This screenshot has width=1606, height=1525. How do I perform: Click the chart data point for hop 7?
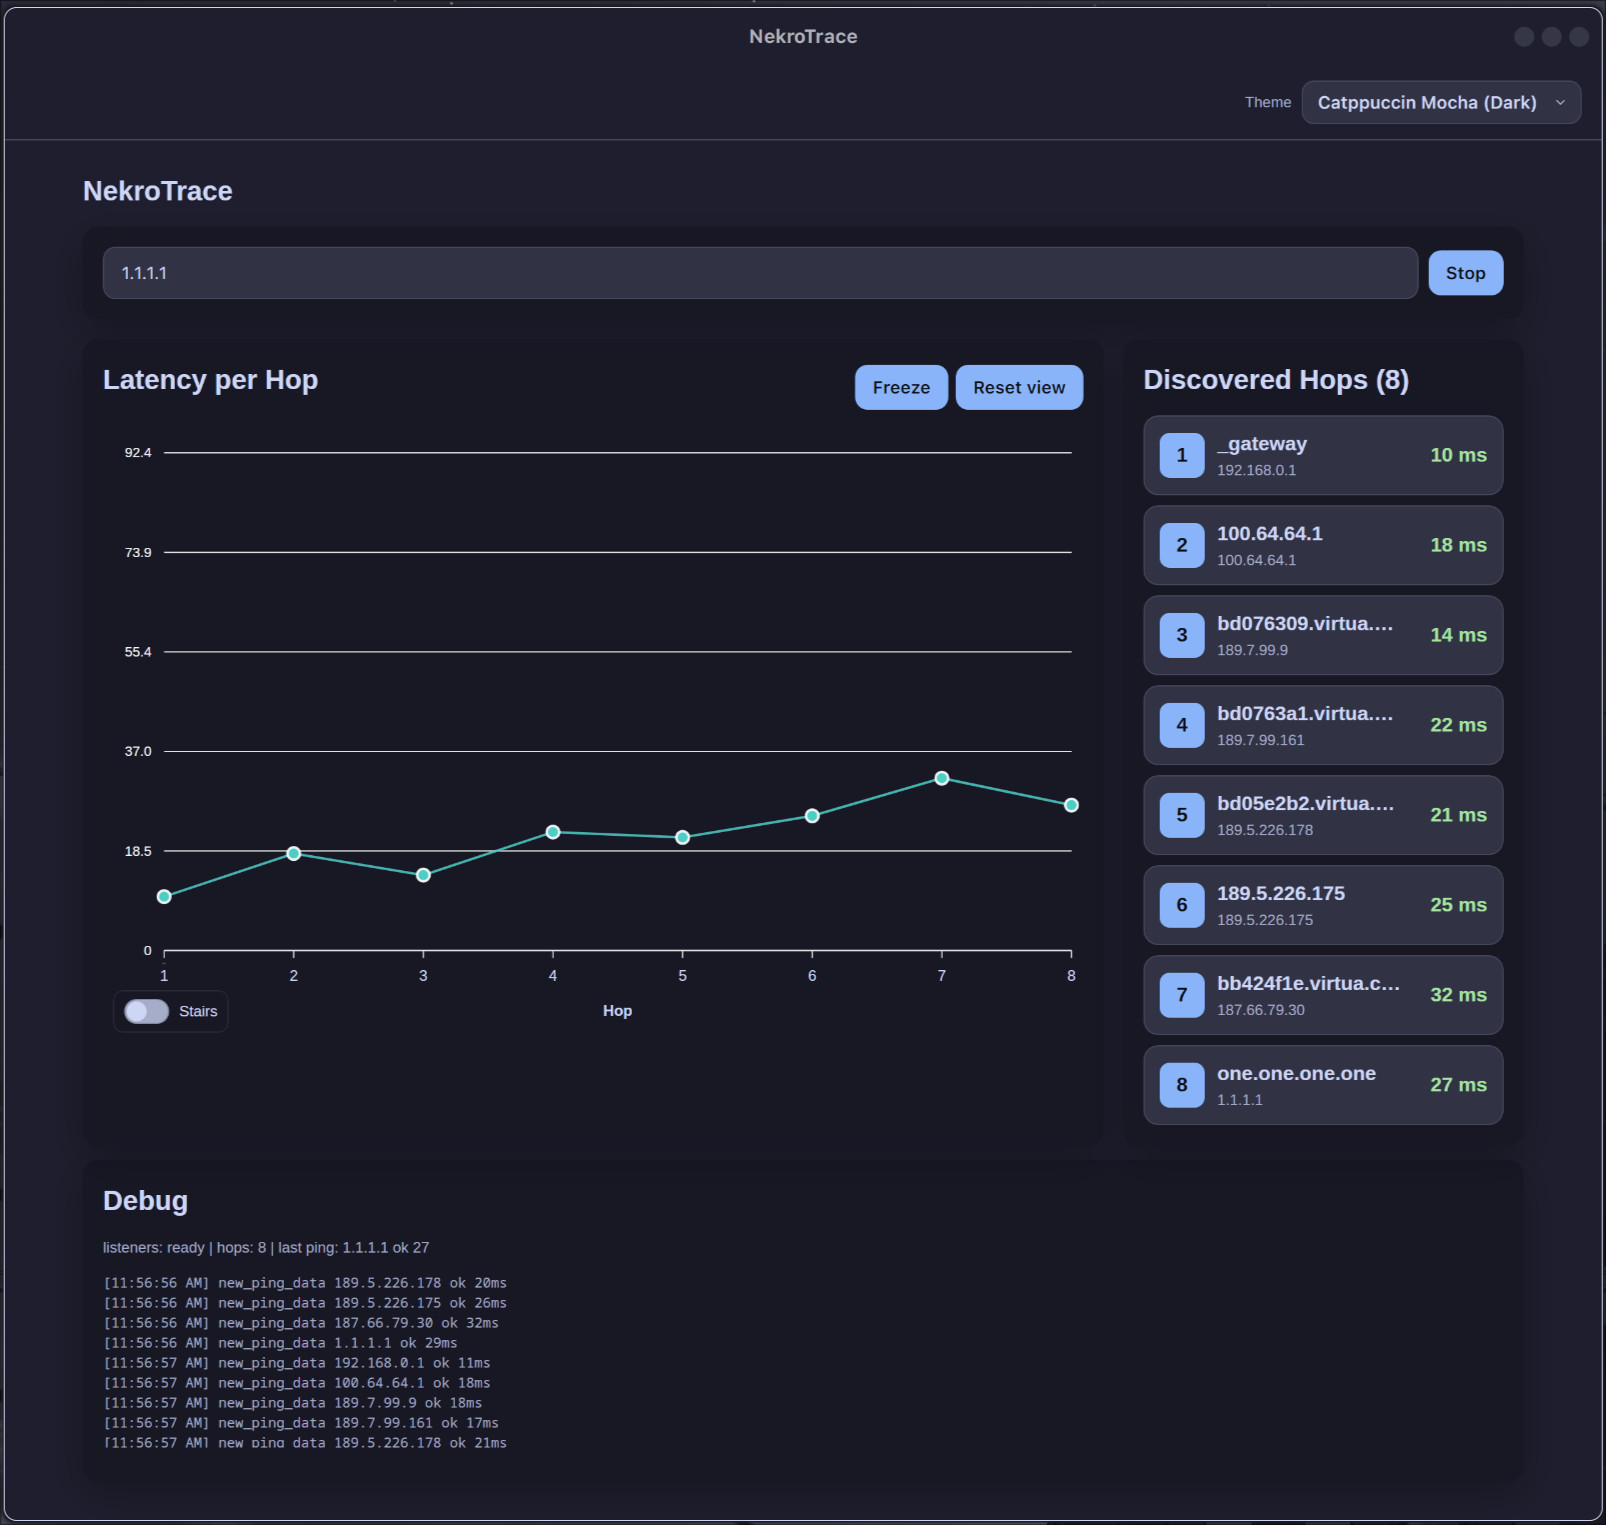[942, 778]
